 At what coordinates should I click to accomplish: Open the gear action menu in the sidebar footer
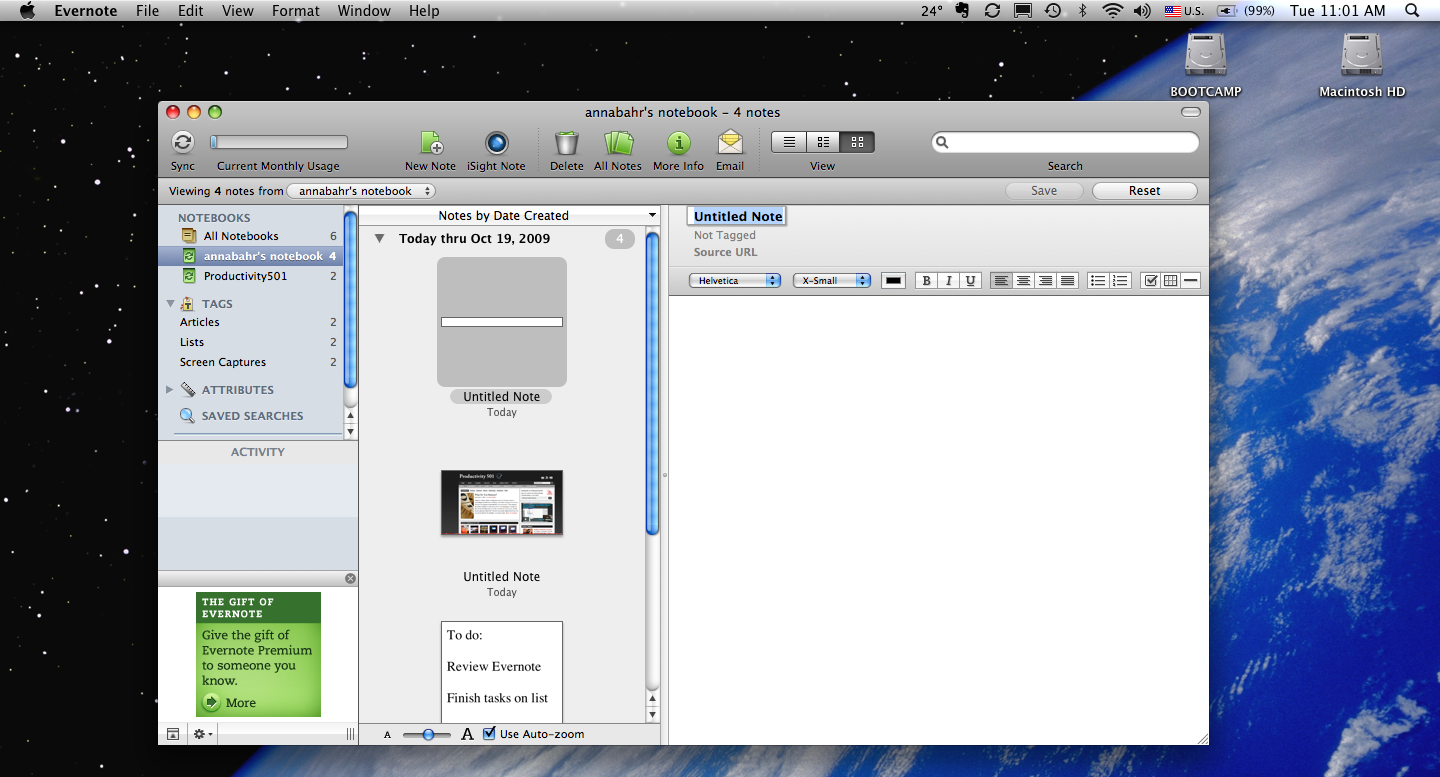click(202, 734)
